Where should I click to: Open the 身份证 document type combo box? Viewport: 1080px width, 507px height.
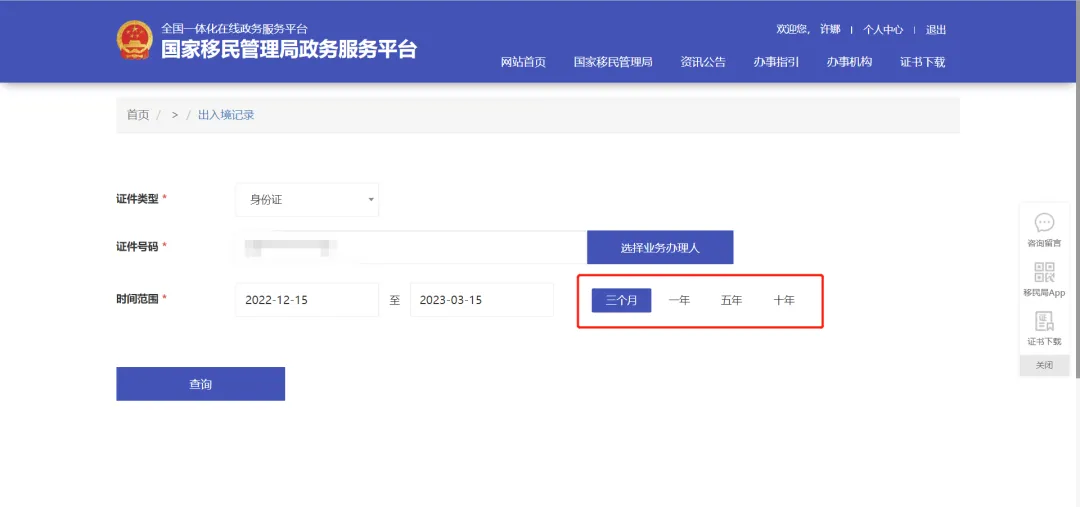point(307,200)
